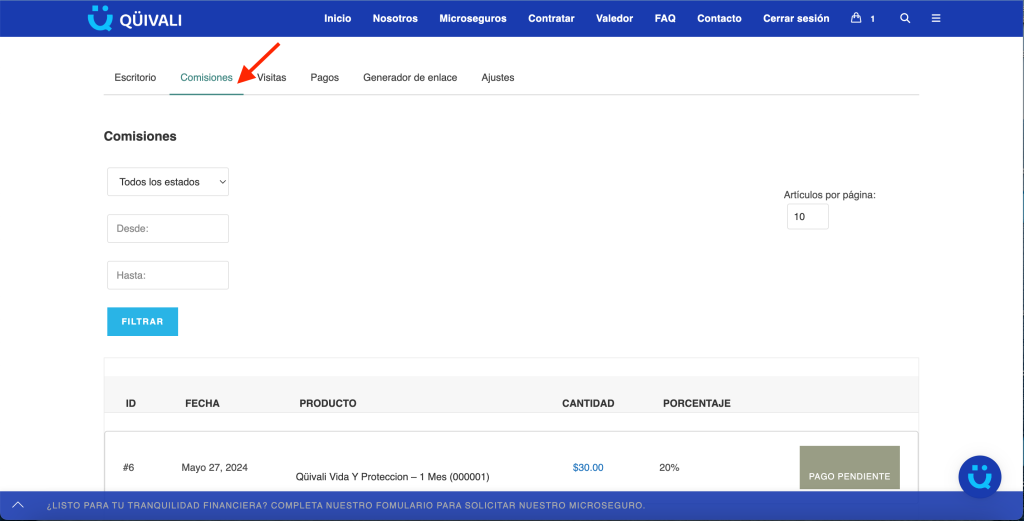Switch to the Visitas tab
The image size is (1024, 521).
coord(272,77)
